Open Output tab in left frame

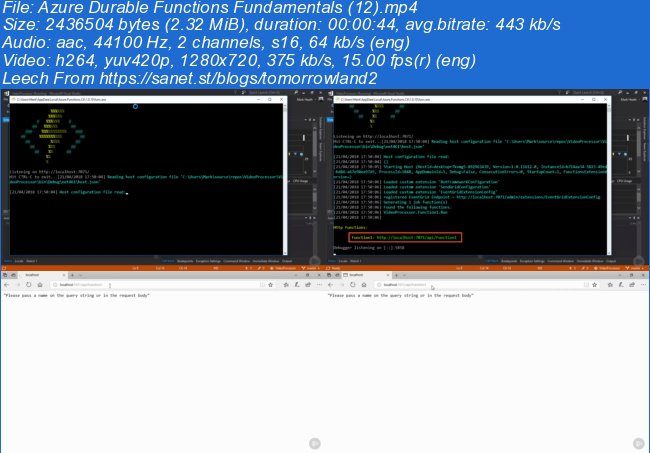click(287, 261)
